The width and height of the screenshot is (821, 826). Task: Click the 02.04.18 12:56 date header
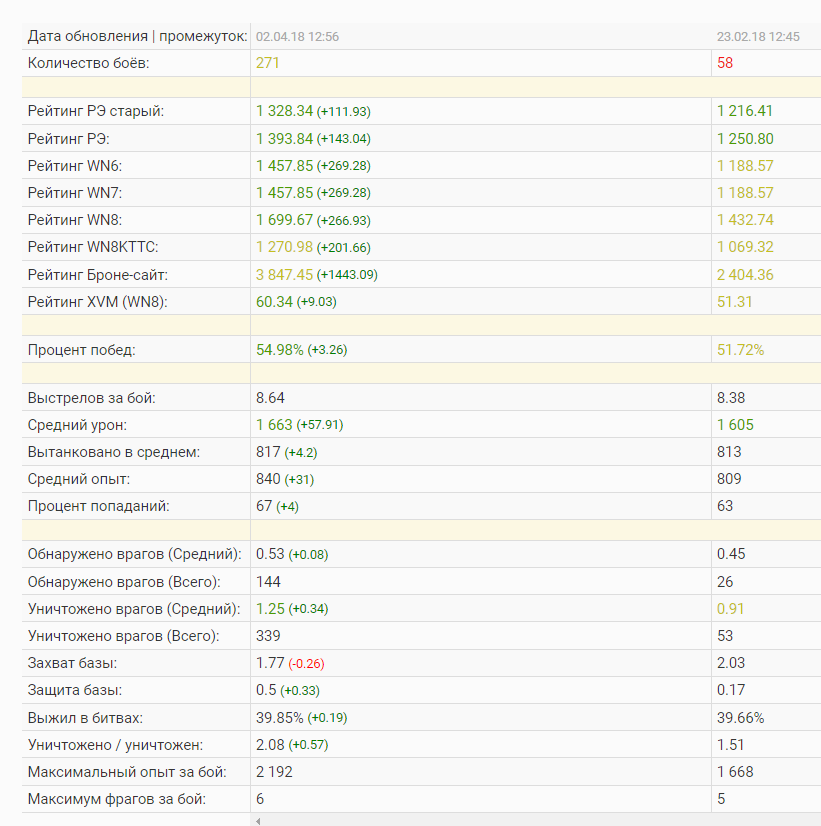tap(298, 36)
